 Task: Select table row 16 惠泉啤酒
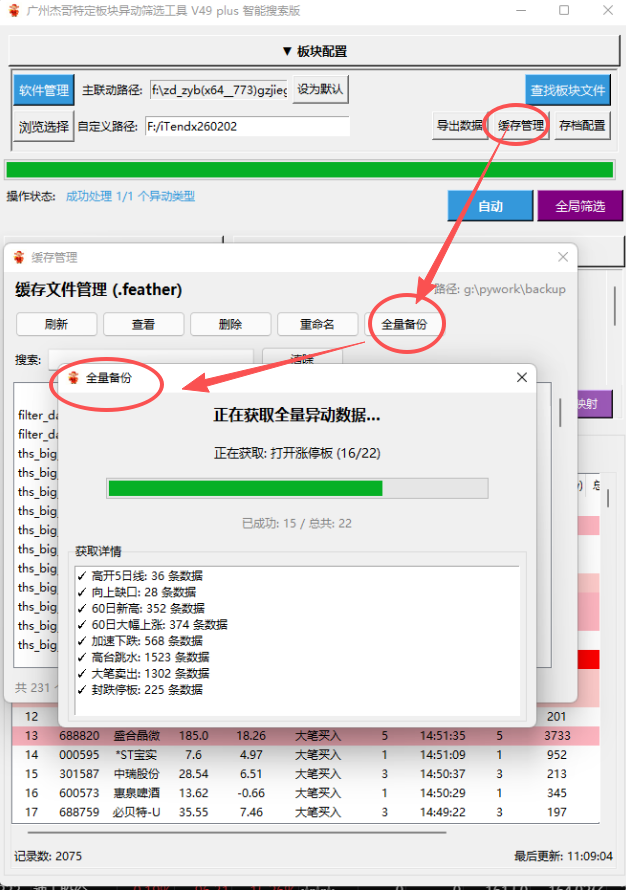[x=306, y=793]
